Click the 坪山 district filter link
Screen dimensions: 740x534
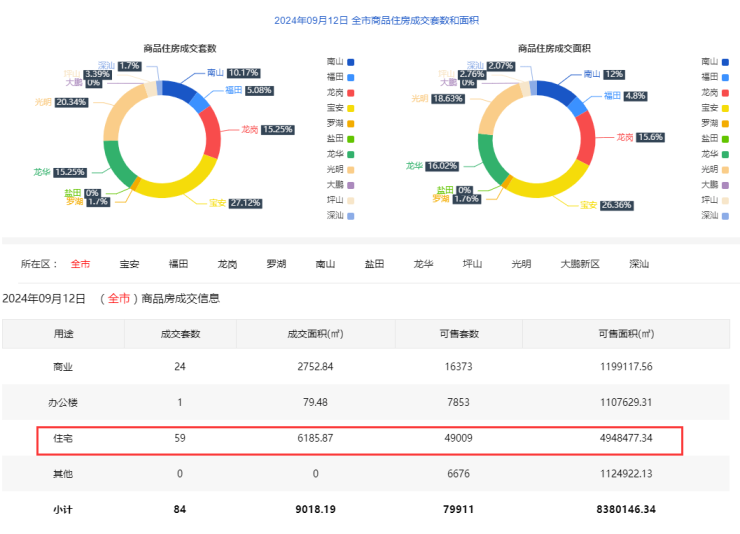pos(472,264)
